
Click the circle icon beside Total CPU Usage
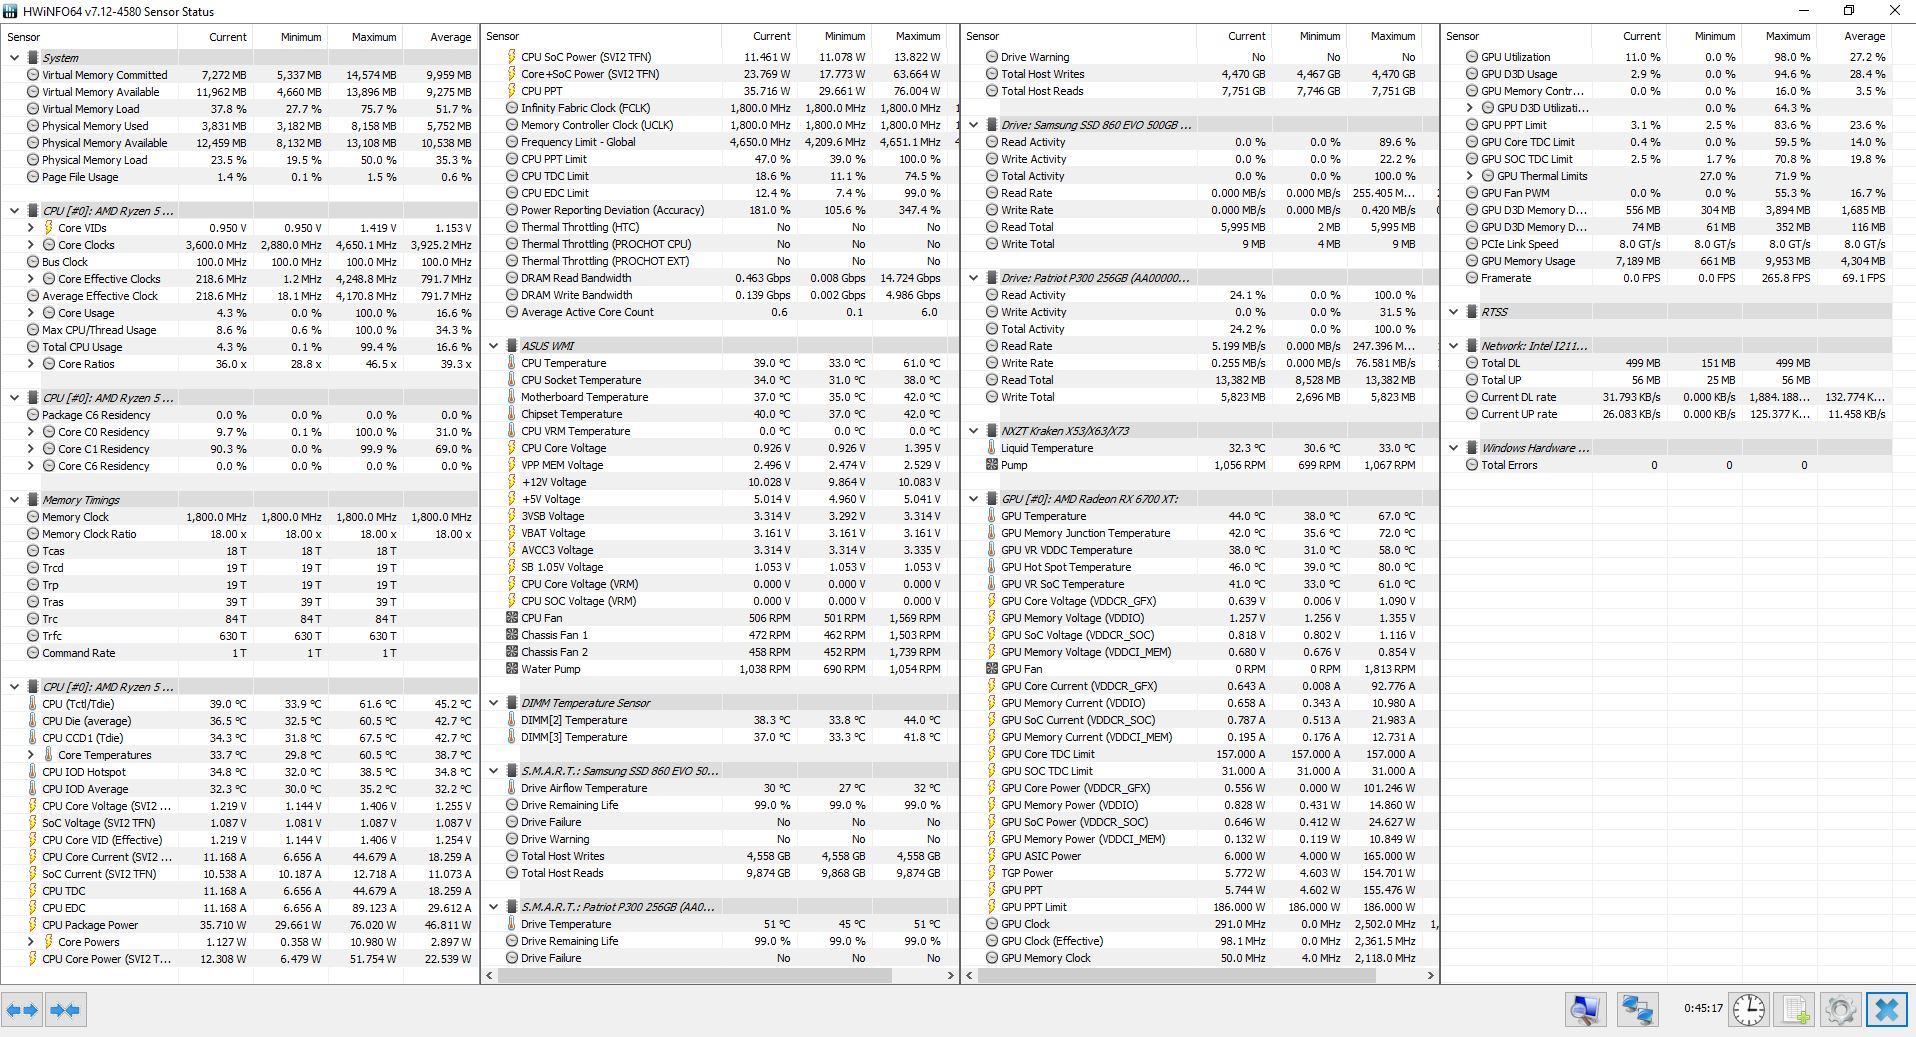(x=33, y=347)
